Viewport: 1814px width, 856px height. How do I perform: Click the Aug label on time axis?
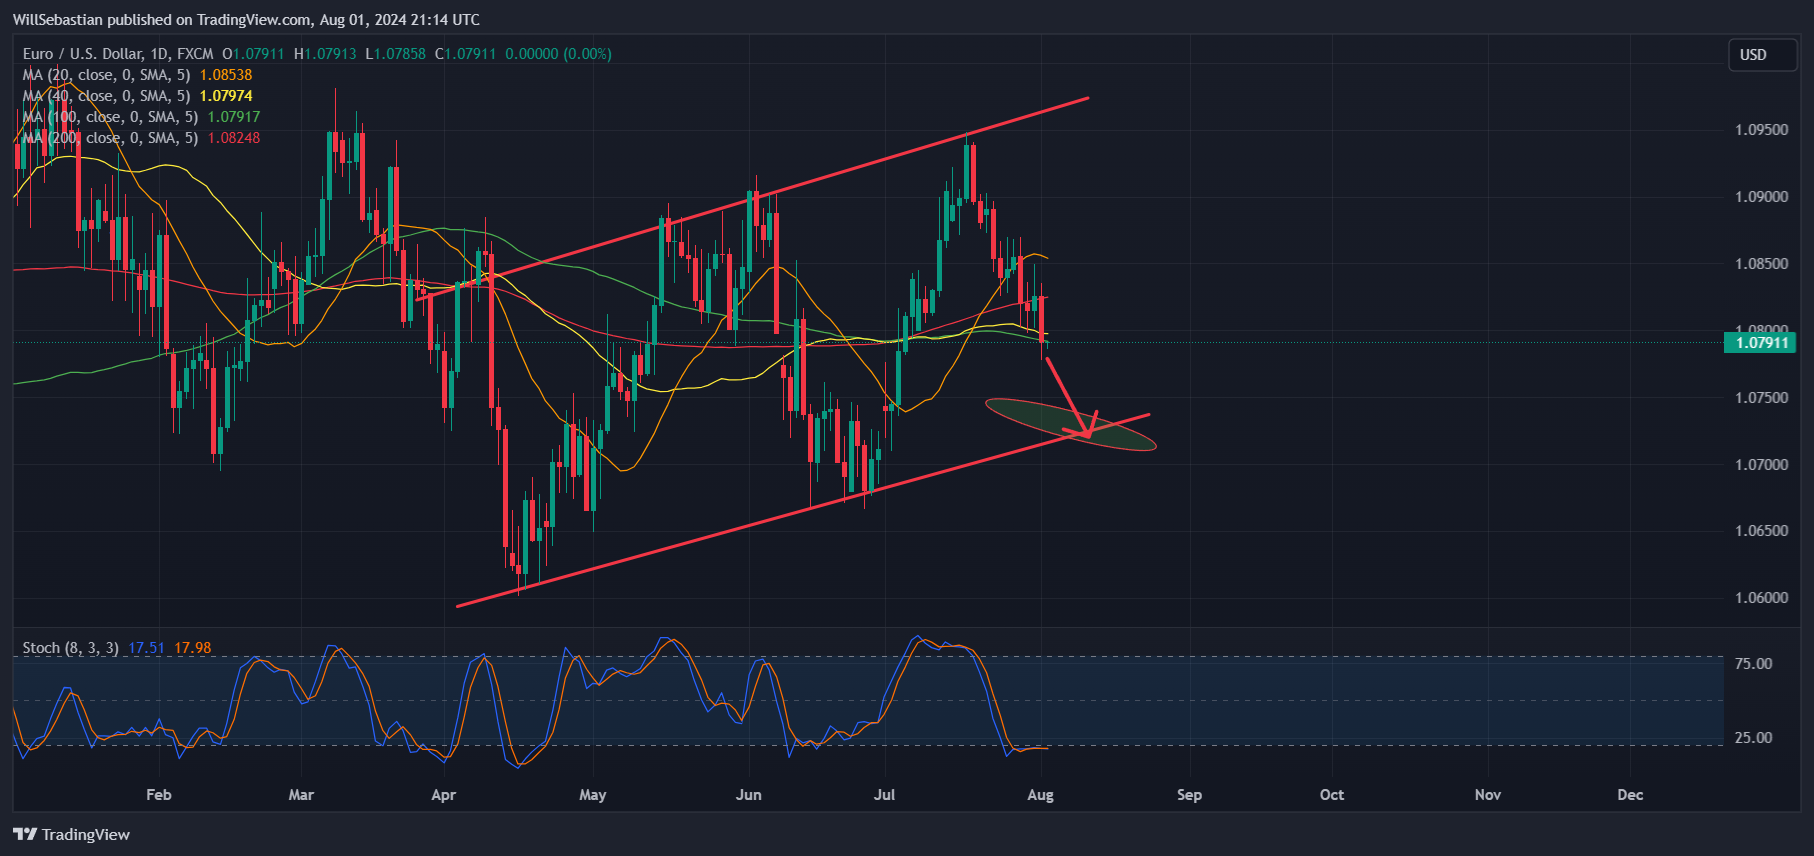click(x=1041, y=795)
